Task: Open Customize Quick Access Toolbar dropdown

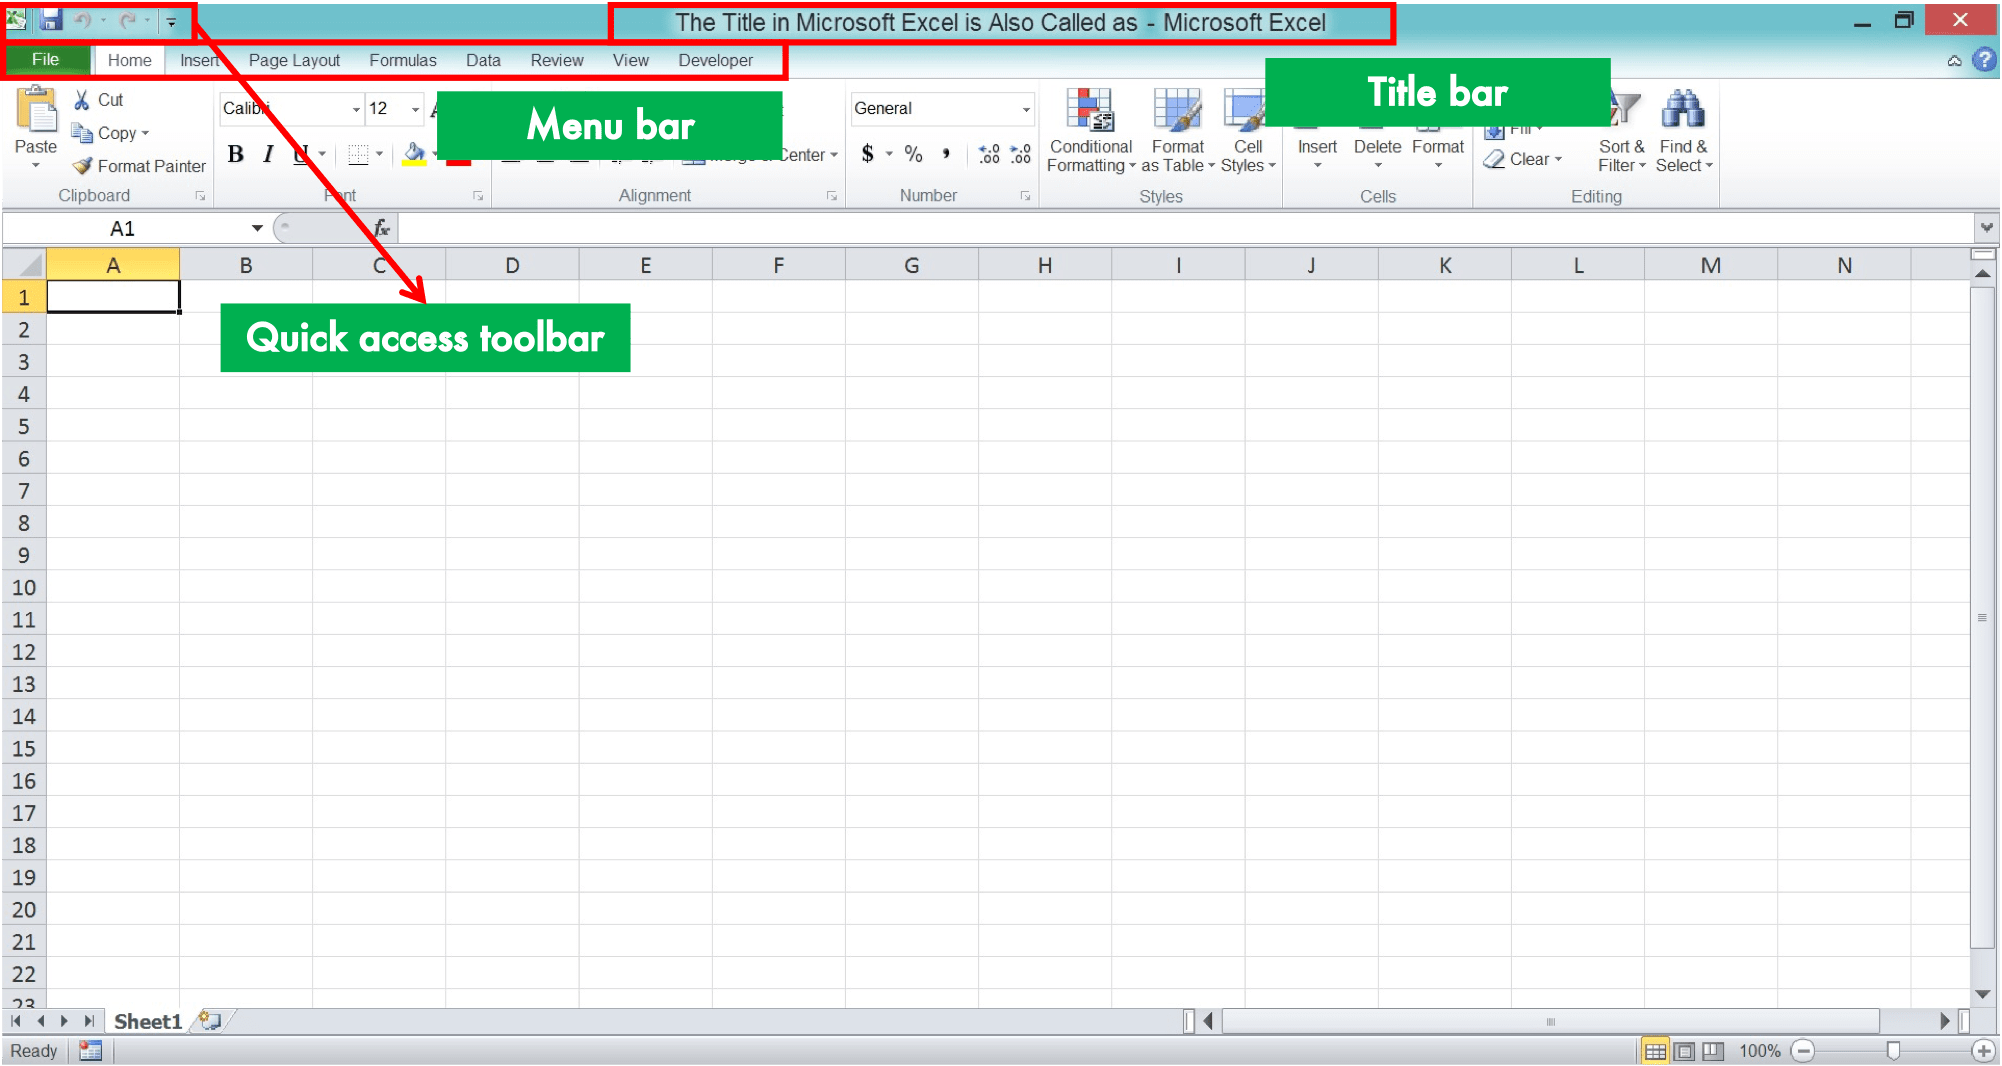Action: 171,21
